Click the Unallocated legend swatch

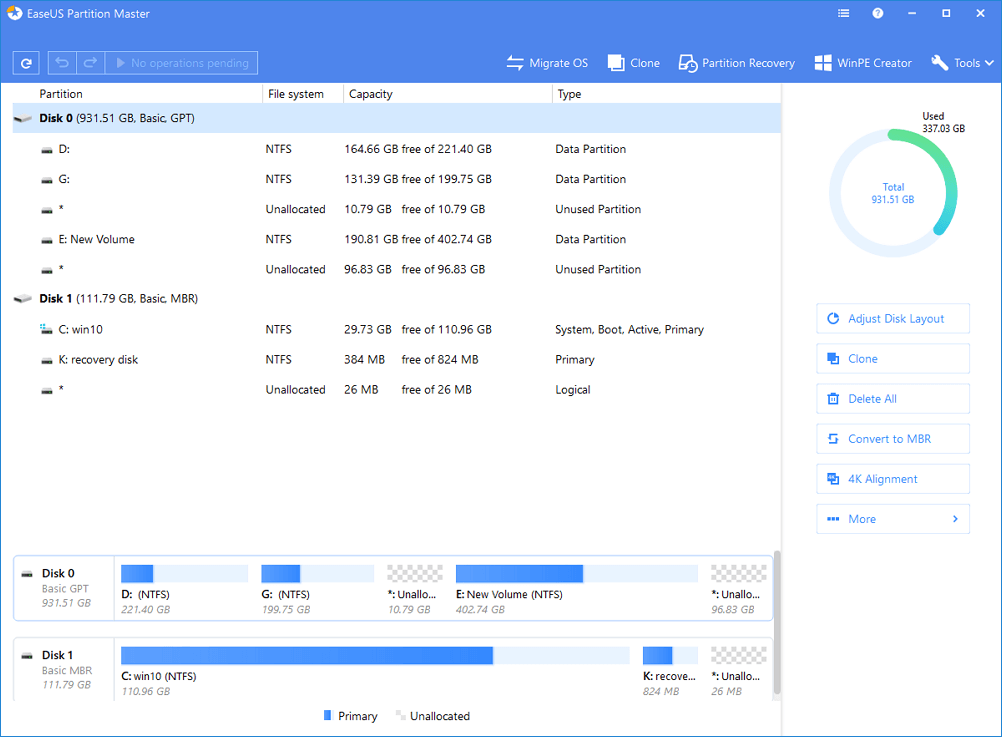[x=401, y=715]
